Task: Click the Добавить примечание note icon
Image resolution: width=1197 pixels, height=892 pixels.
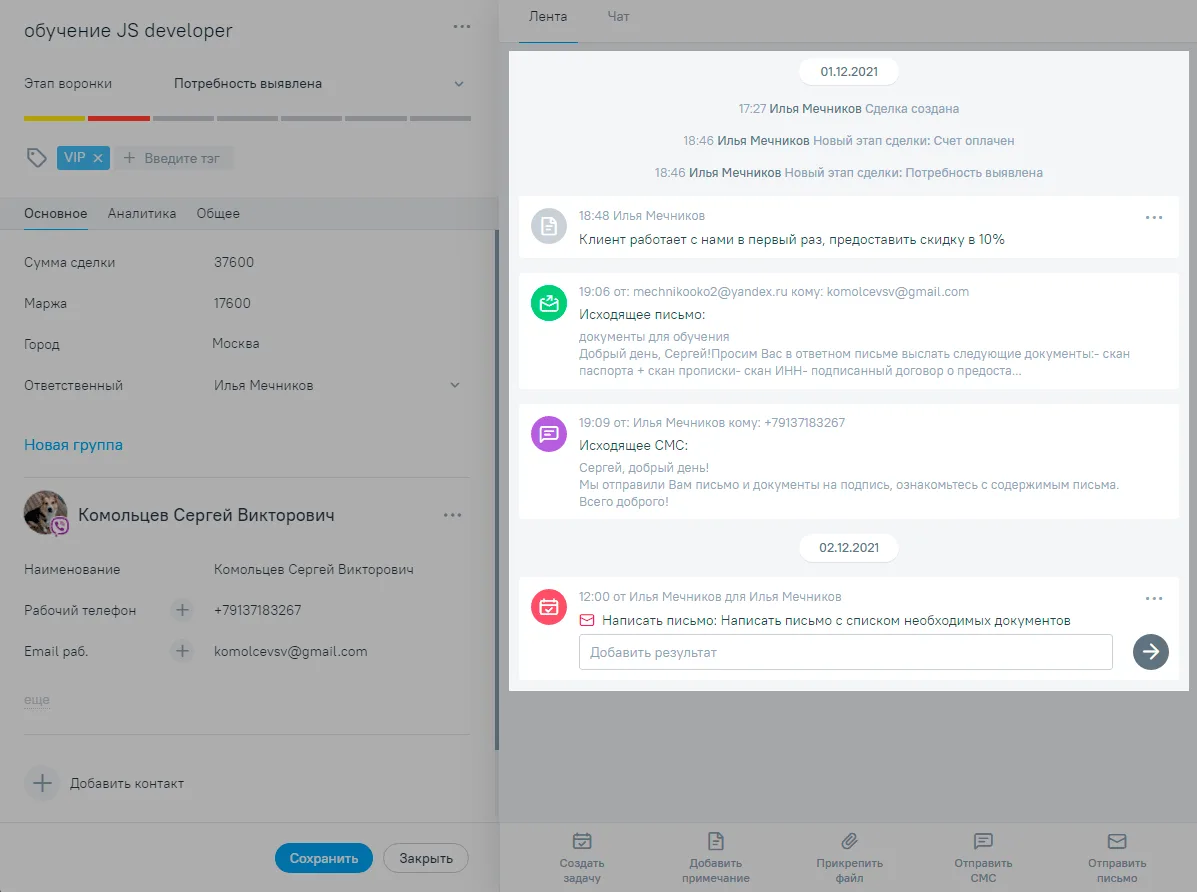Action: tap(715, 841)
